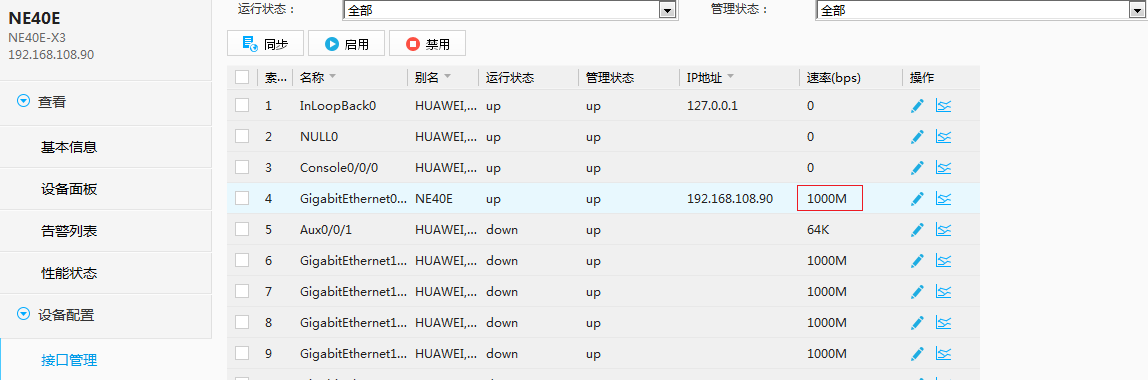Click the 启用 enable button
This screenshot has height=380, width=1148.
(346, 44)
